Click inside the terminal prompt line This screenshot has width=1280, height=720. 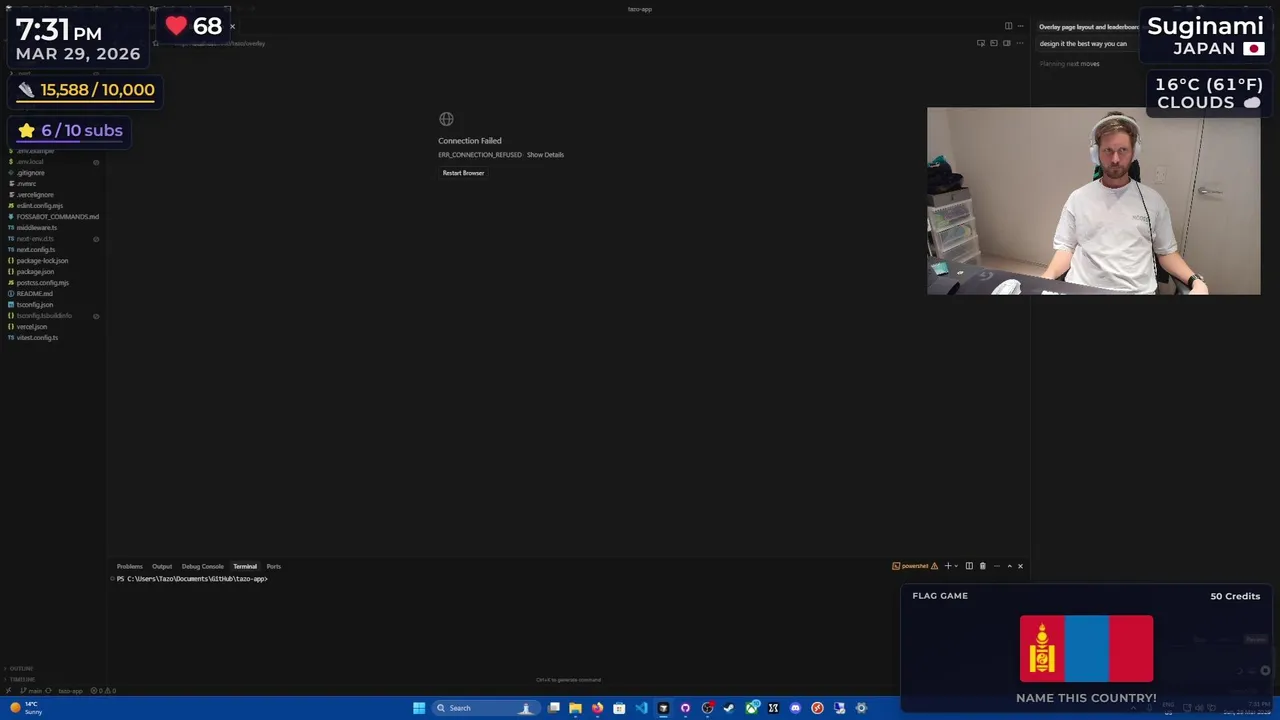tap(192, 579)
